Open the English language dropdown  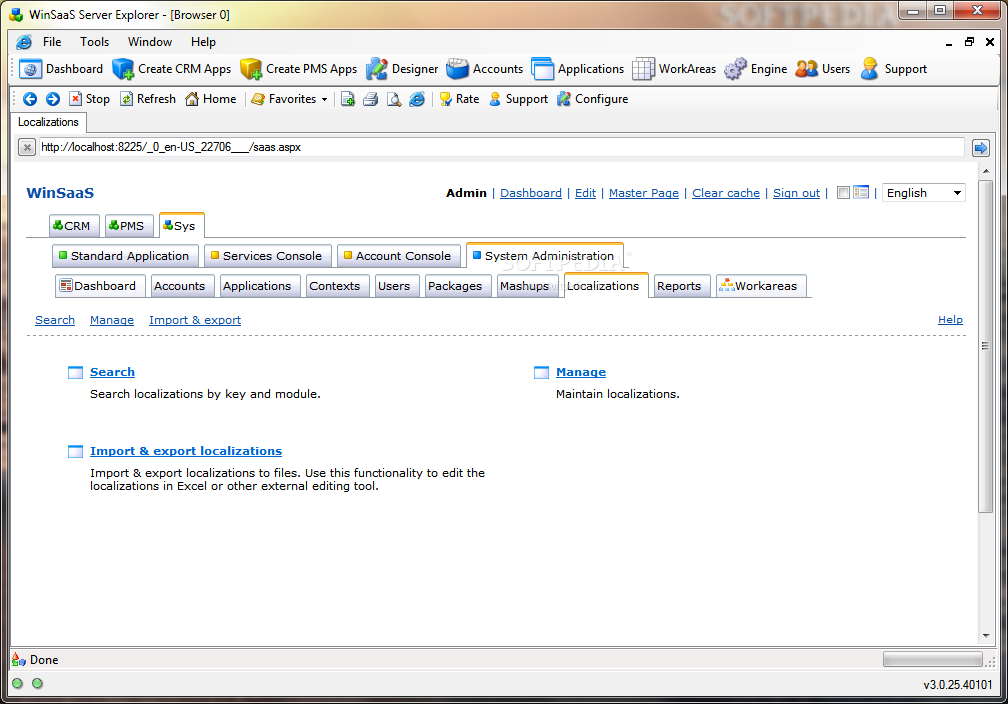point(924,193)
